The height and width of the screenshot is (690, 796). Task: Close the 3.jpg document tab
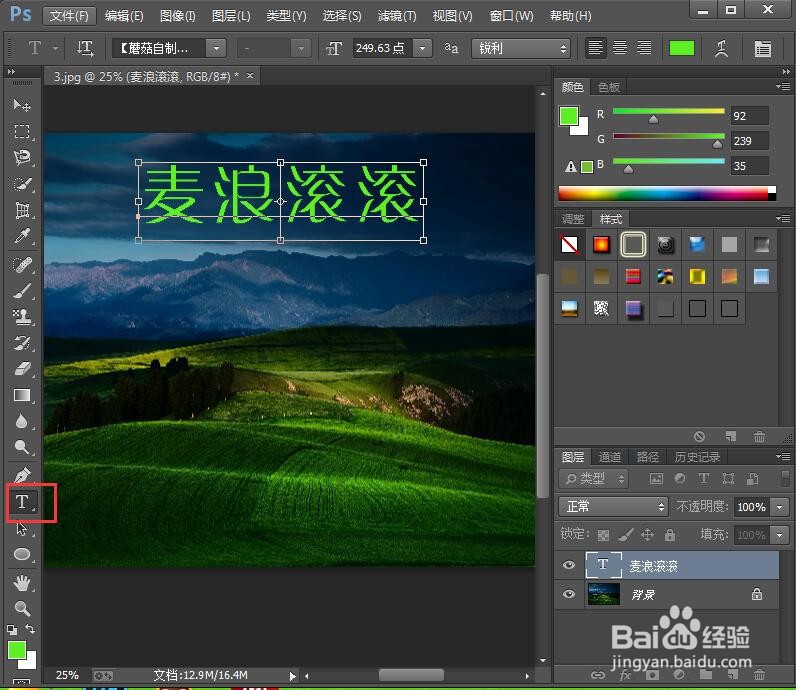[x=250, y=76]
